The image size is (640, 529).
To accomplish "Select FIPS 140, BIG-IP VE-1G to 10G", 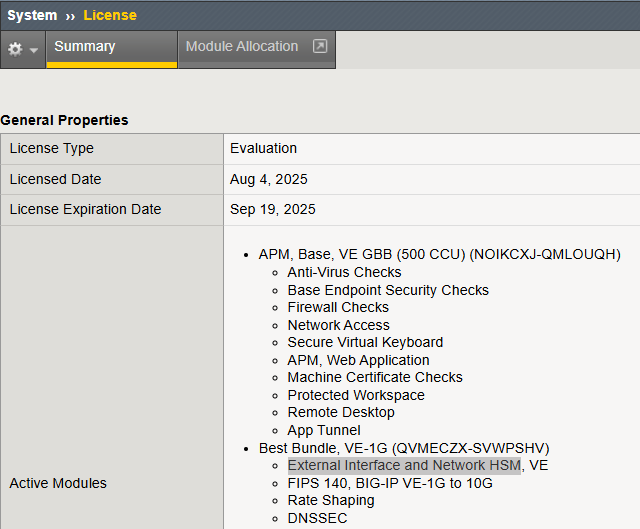I will 390,483.
